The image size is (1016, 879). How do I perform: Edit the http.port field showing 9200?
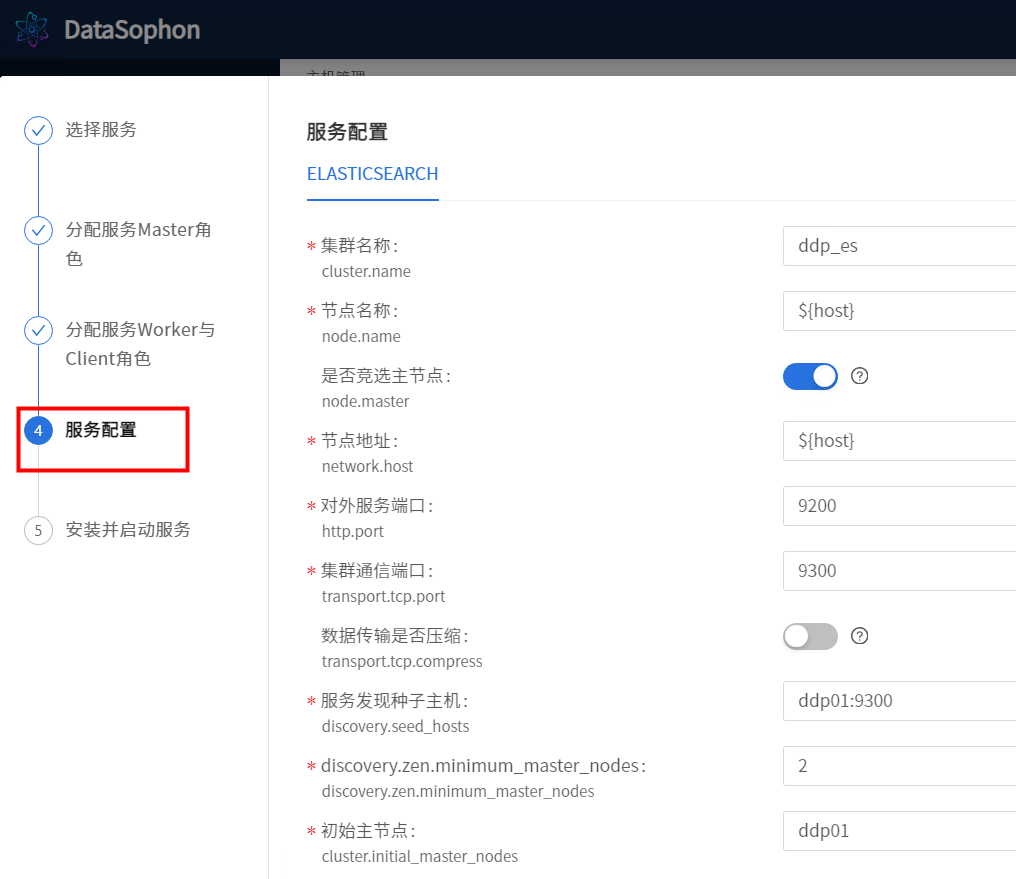tap(899, 506)
